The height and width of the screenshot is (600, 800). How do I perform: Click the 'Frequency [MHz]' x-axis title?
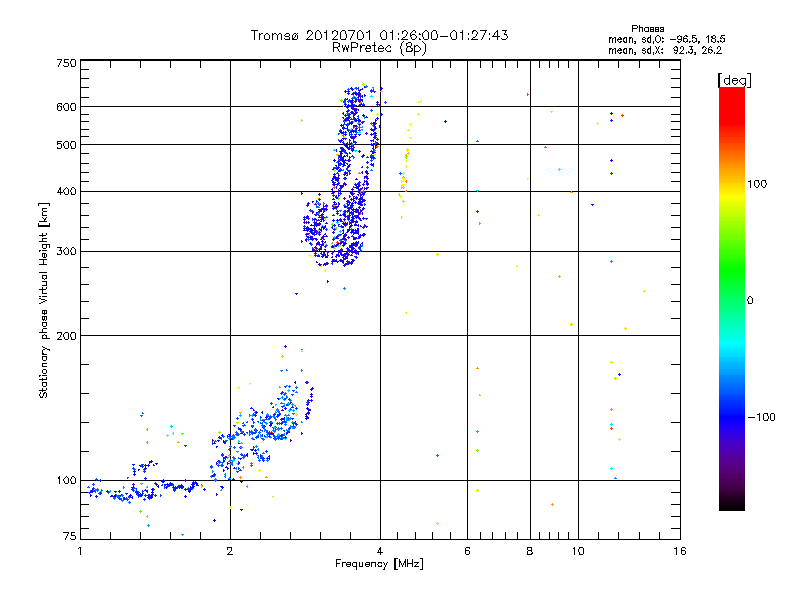pyautogui.click(x=379, y=564)
